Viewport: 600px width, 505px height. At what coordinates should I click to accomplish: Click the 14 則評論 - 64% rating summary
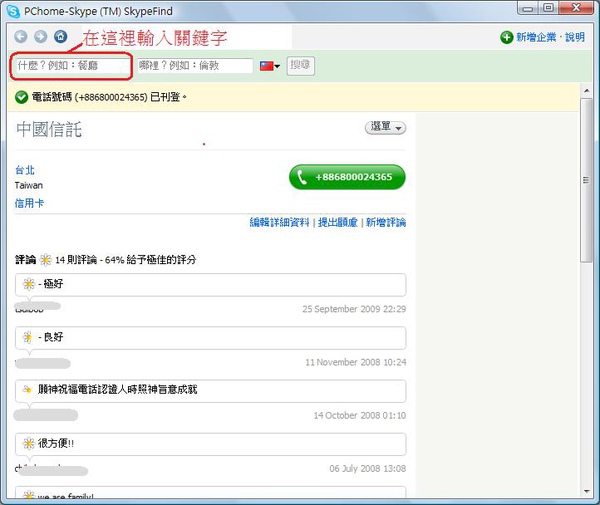[x=126, y=260]
